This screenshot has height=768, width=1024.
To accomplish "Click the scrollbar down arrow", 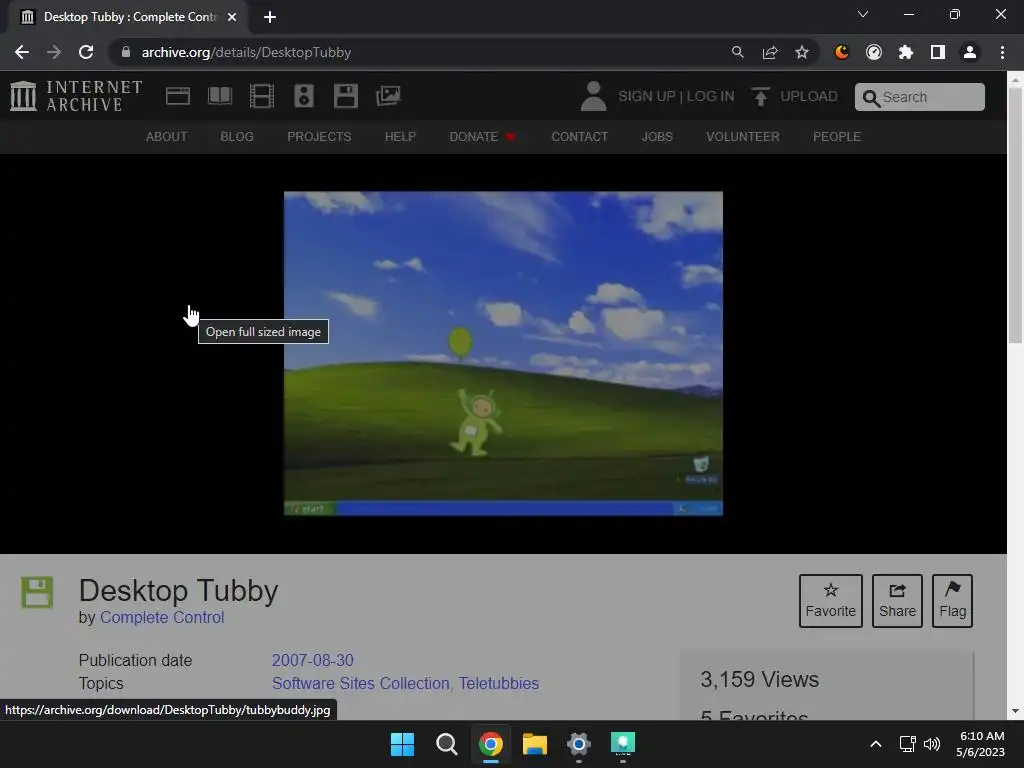I will (1015, 711).
